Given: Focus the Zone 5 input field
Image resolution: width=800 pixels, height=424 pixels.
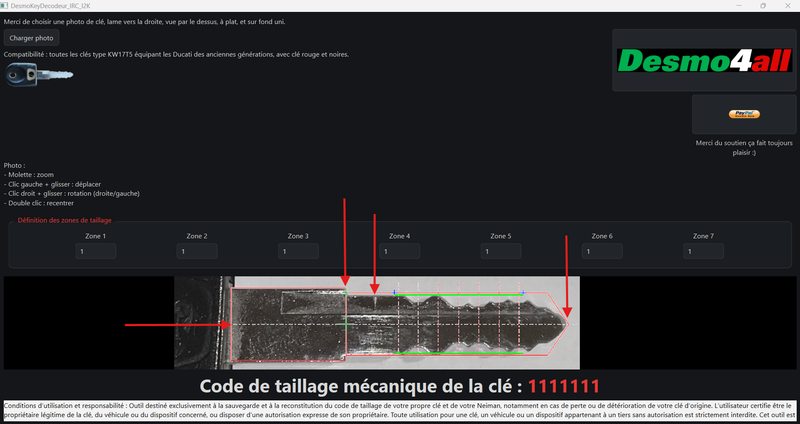Looking at the screenshot, I should (x=501, y=251).
